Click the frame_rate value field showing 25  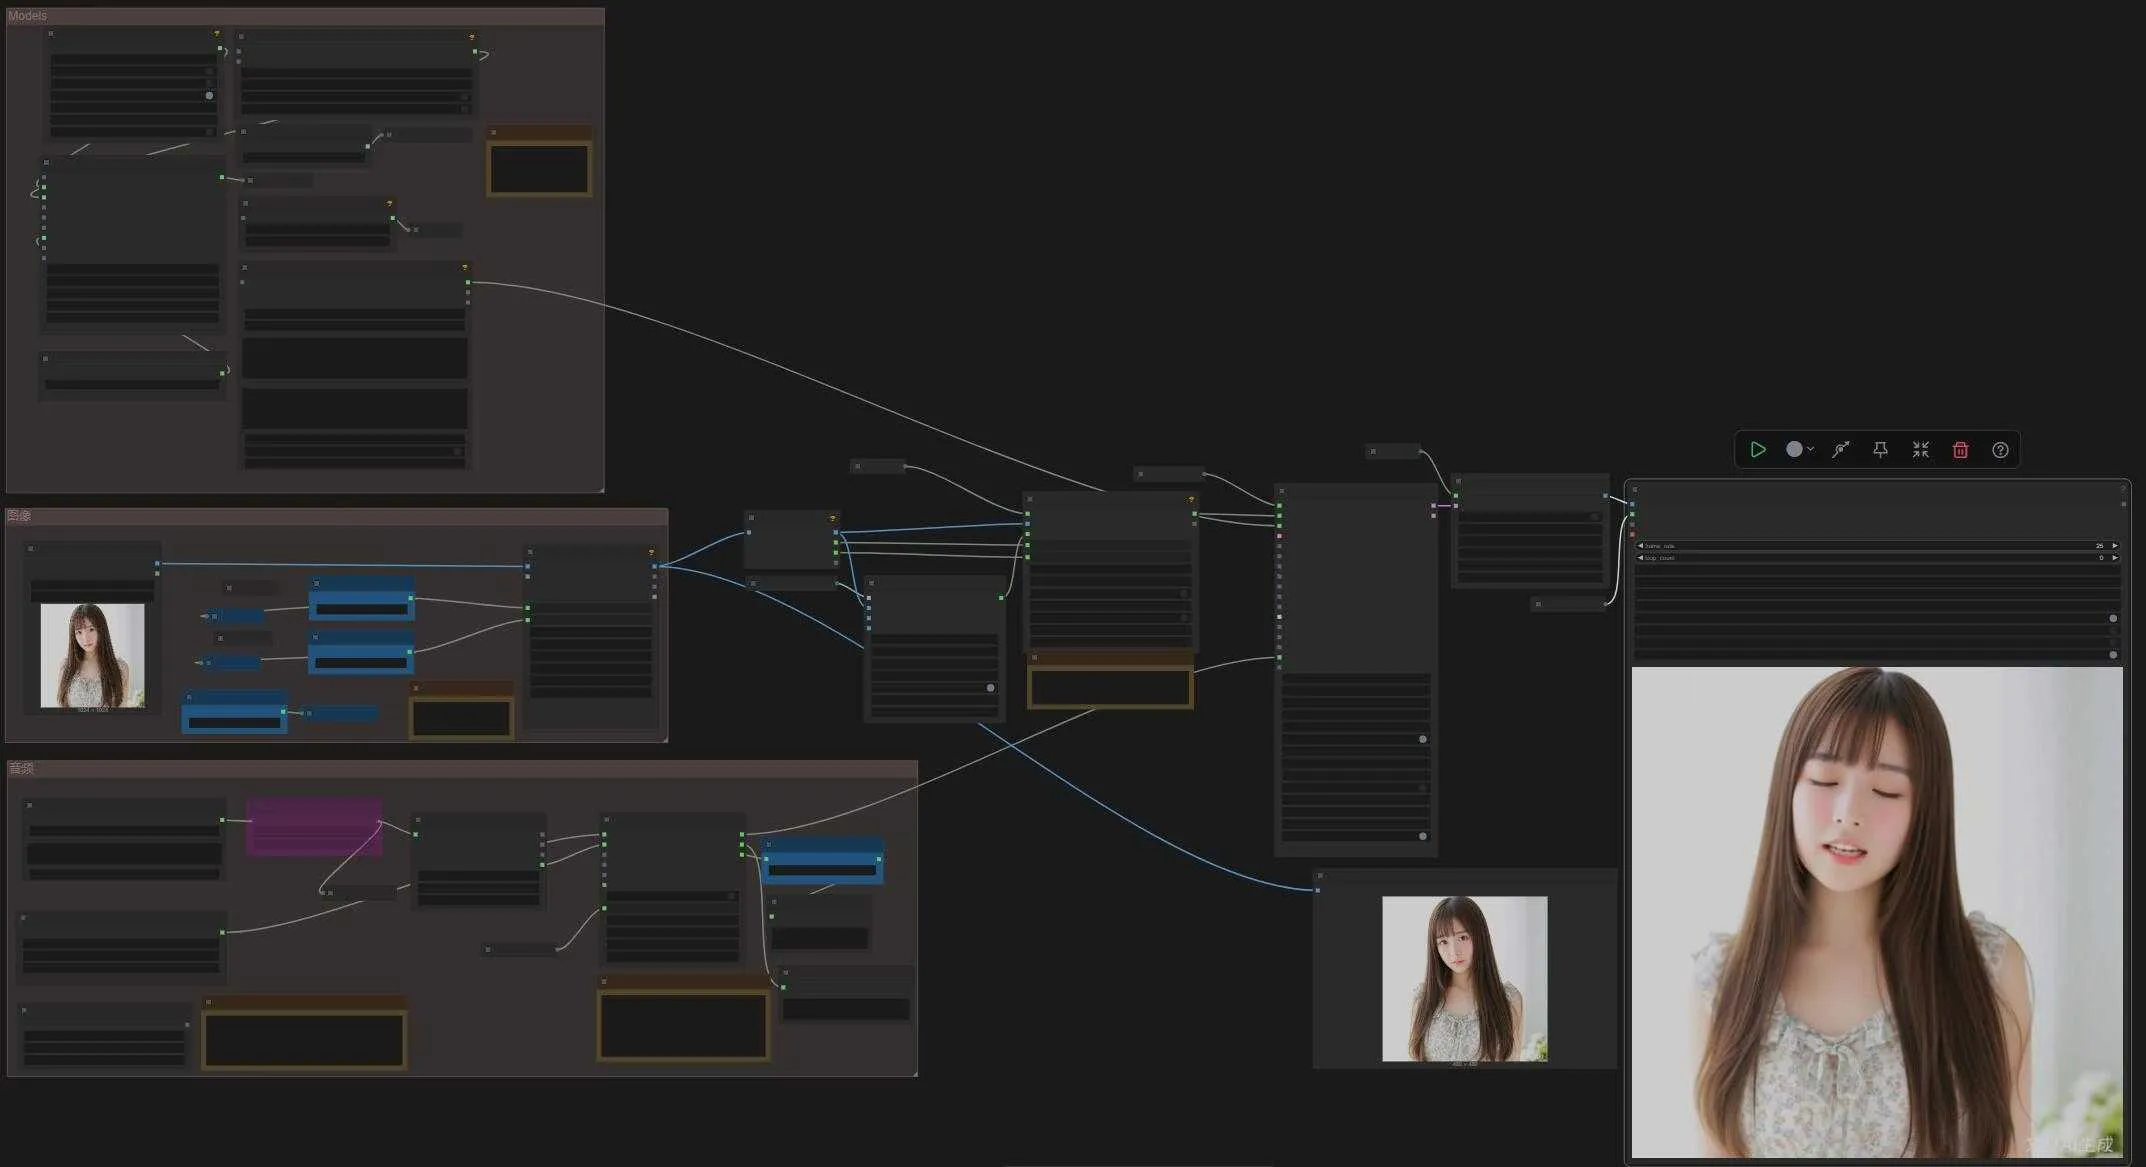coord(2098,546)
